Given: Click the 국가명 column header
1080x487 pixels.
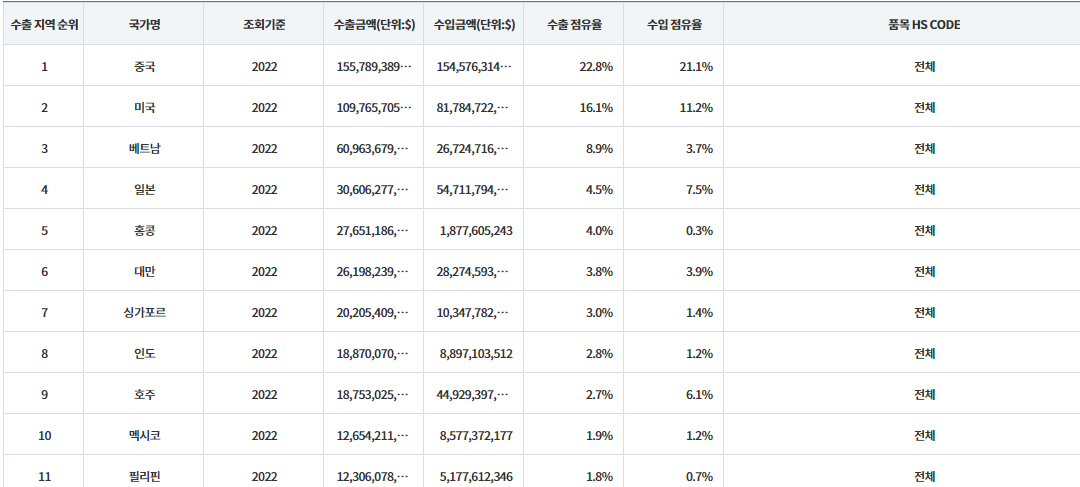Looking at the screenshot, I should 144,25.
